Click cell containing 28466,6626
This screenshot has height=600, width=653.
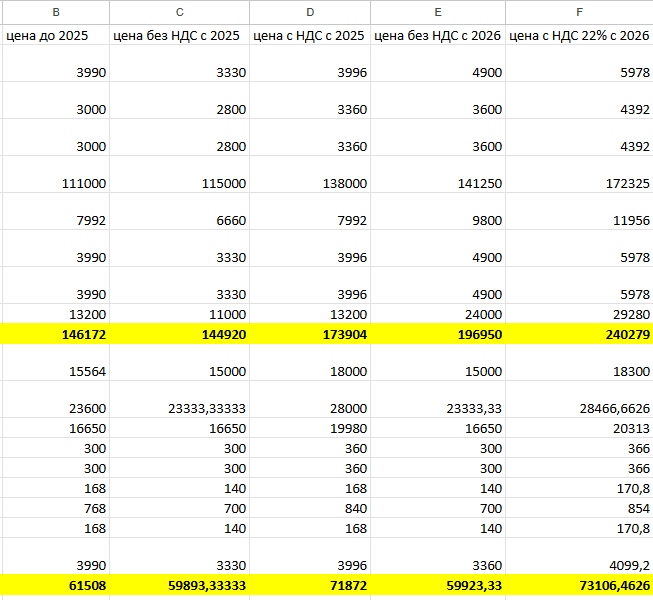tap(579, 408)
